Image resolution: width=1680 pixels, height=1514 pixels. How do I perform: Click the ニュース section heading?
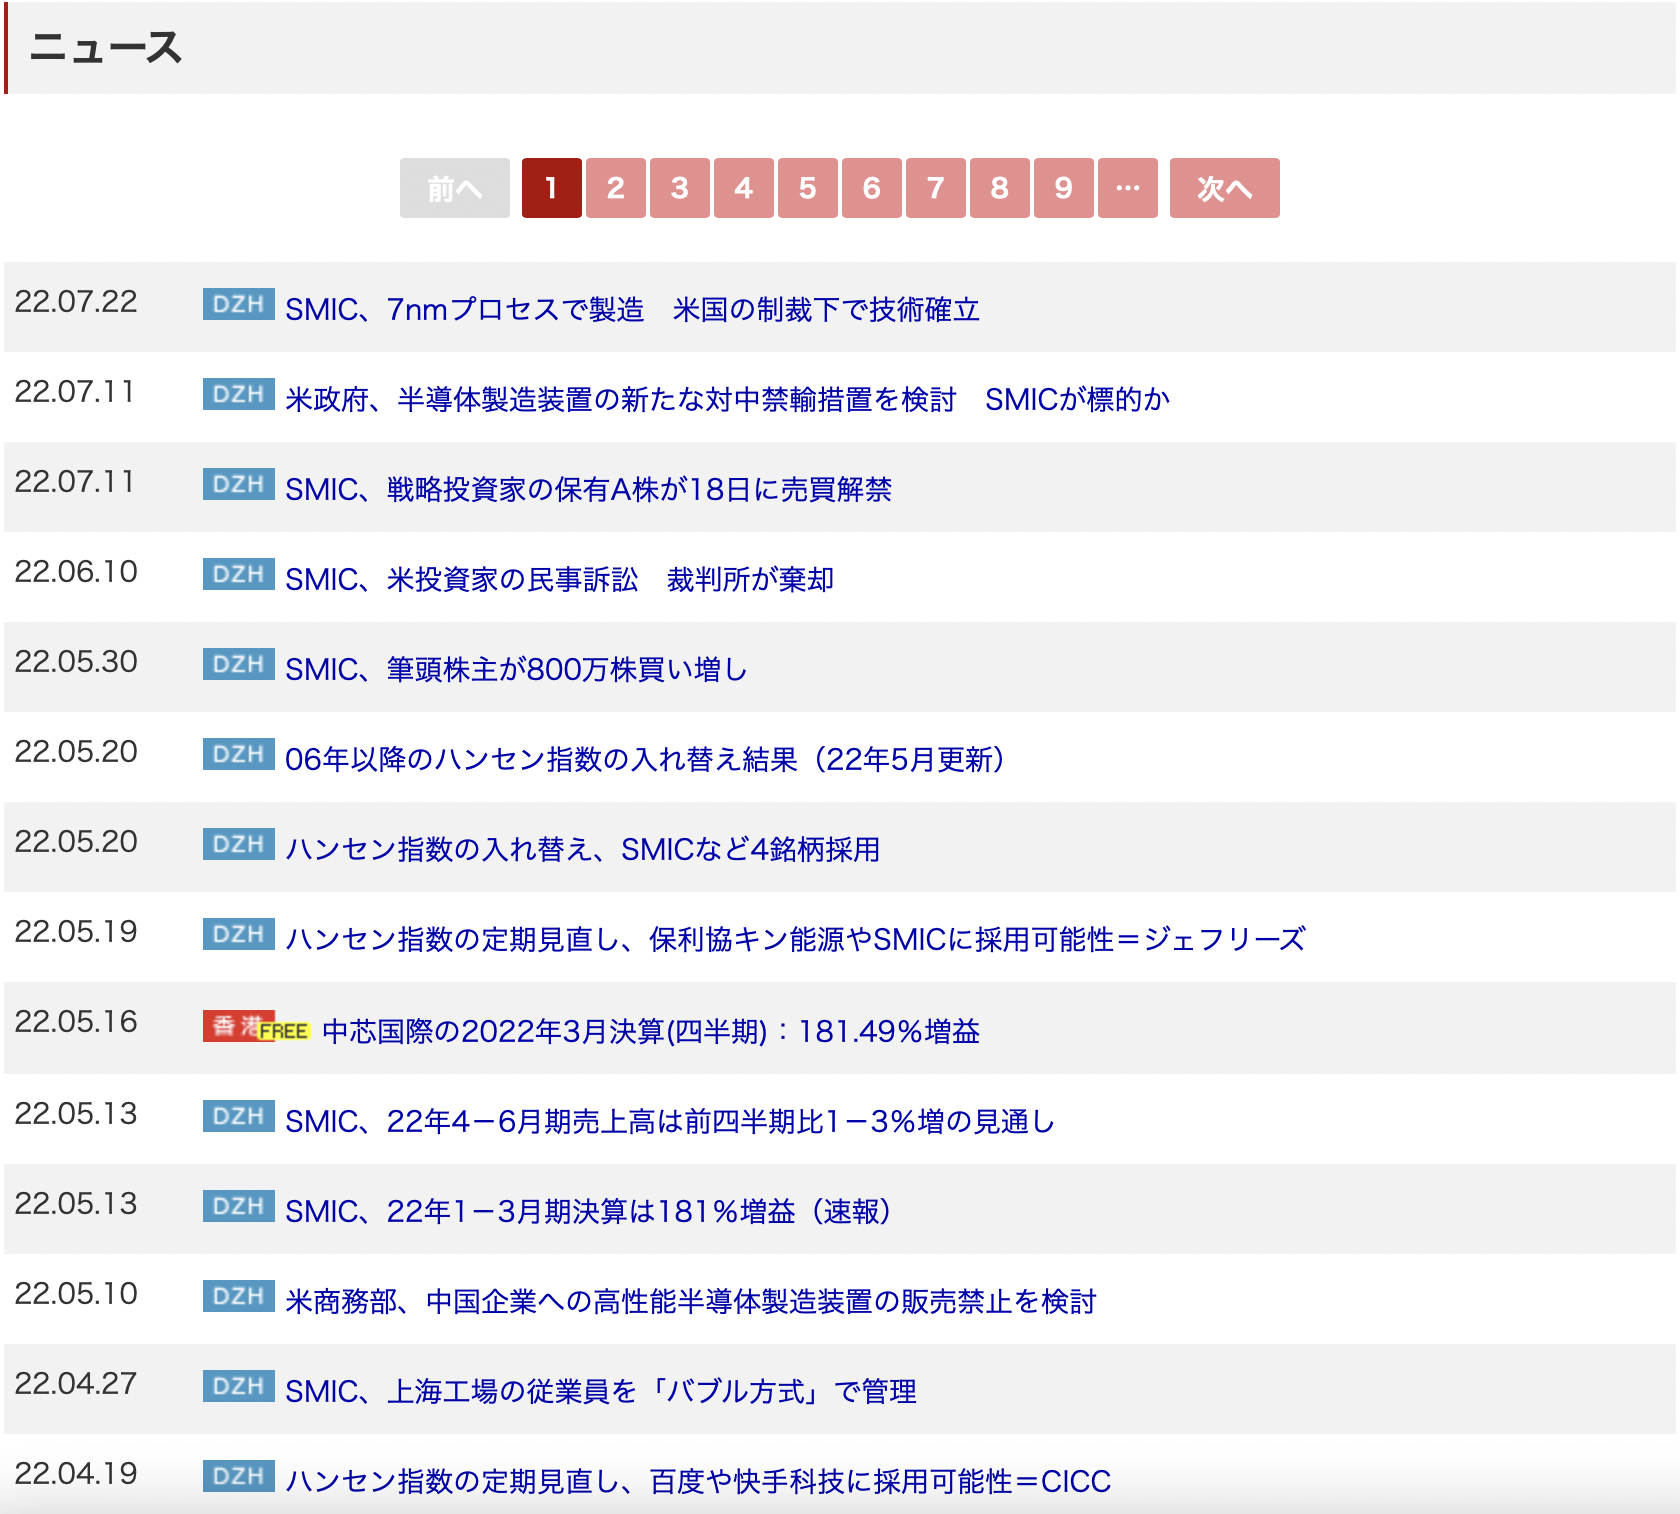point(106,47)
